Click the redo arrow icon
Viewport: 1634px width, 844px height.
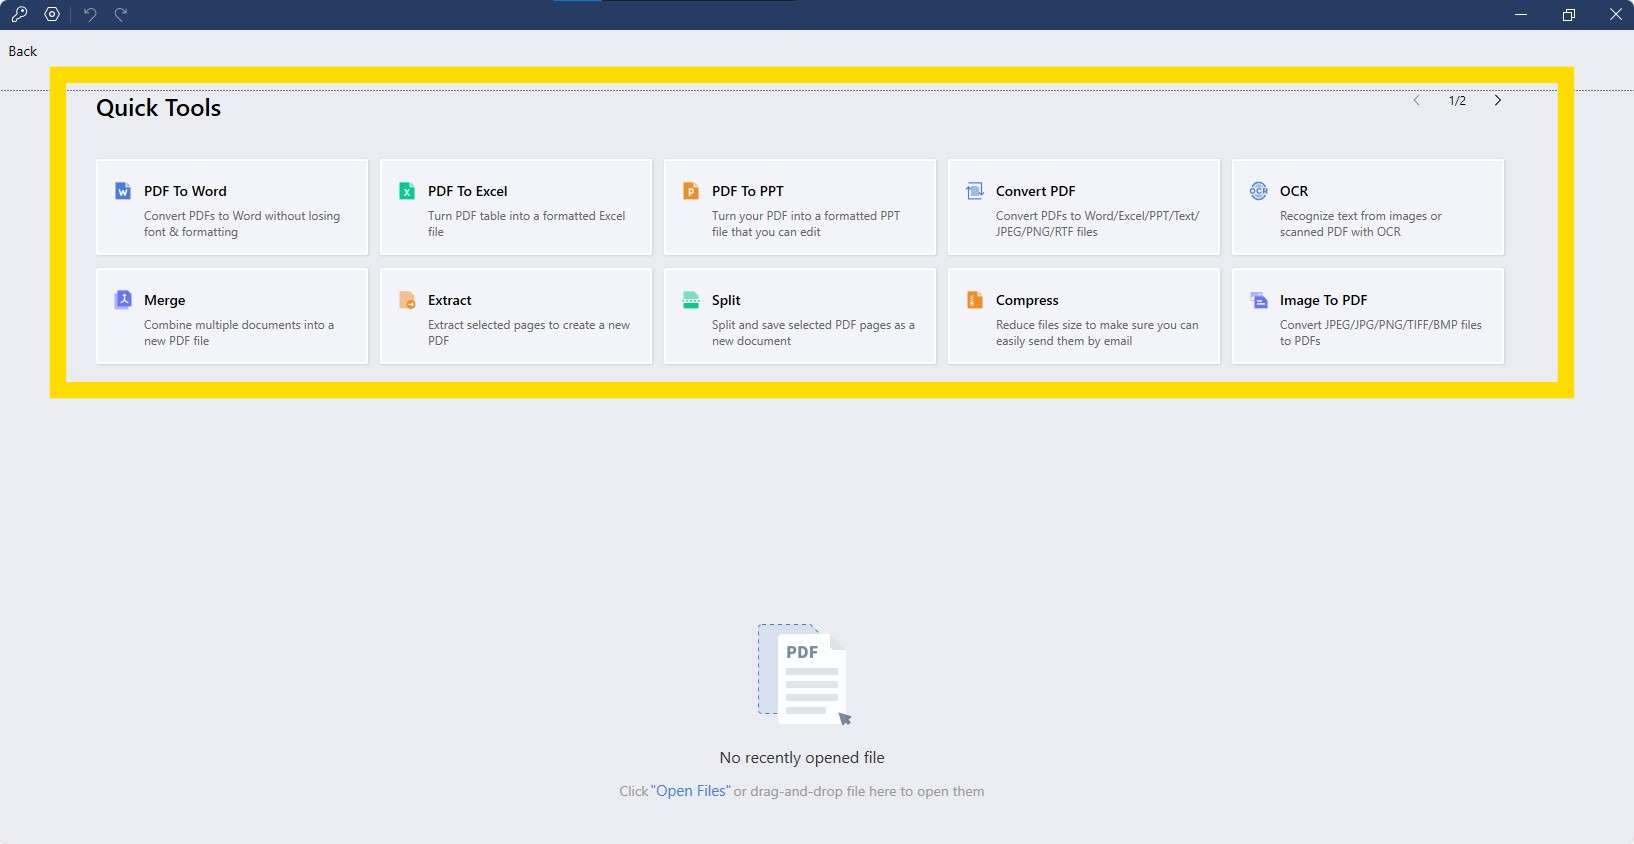(121, 14)
